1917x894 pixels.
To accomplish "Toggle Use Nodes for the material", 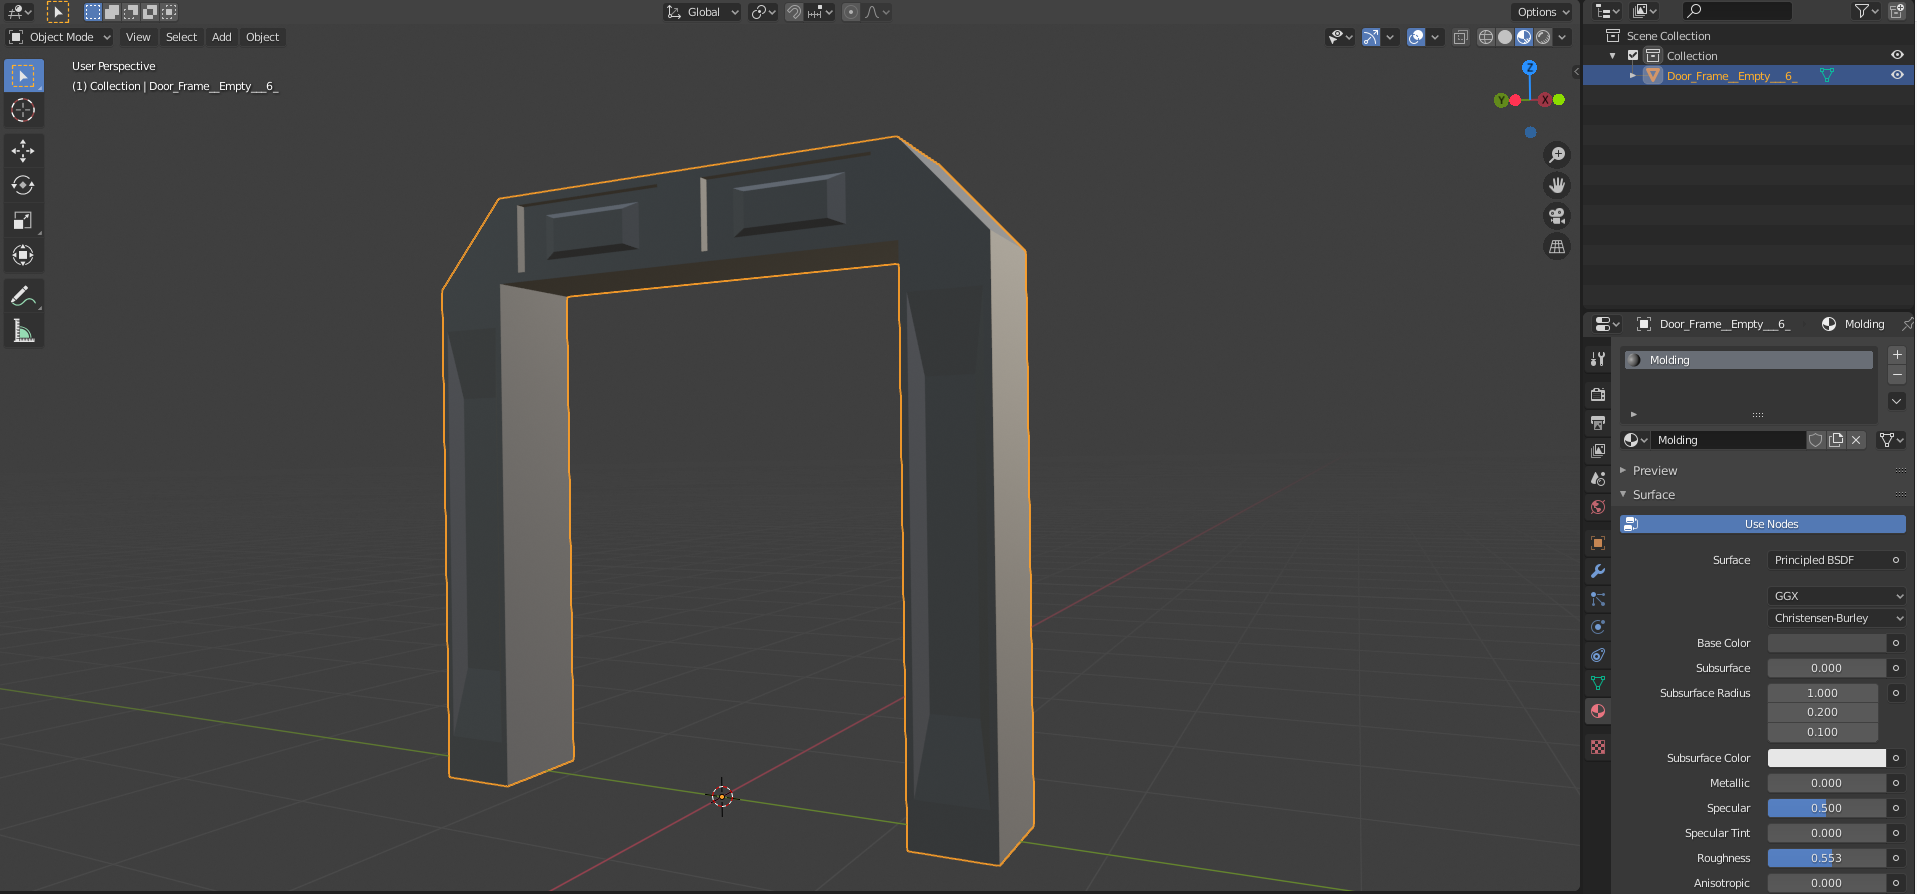I will [x=1762, y=524].
